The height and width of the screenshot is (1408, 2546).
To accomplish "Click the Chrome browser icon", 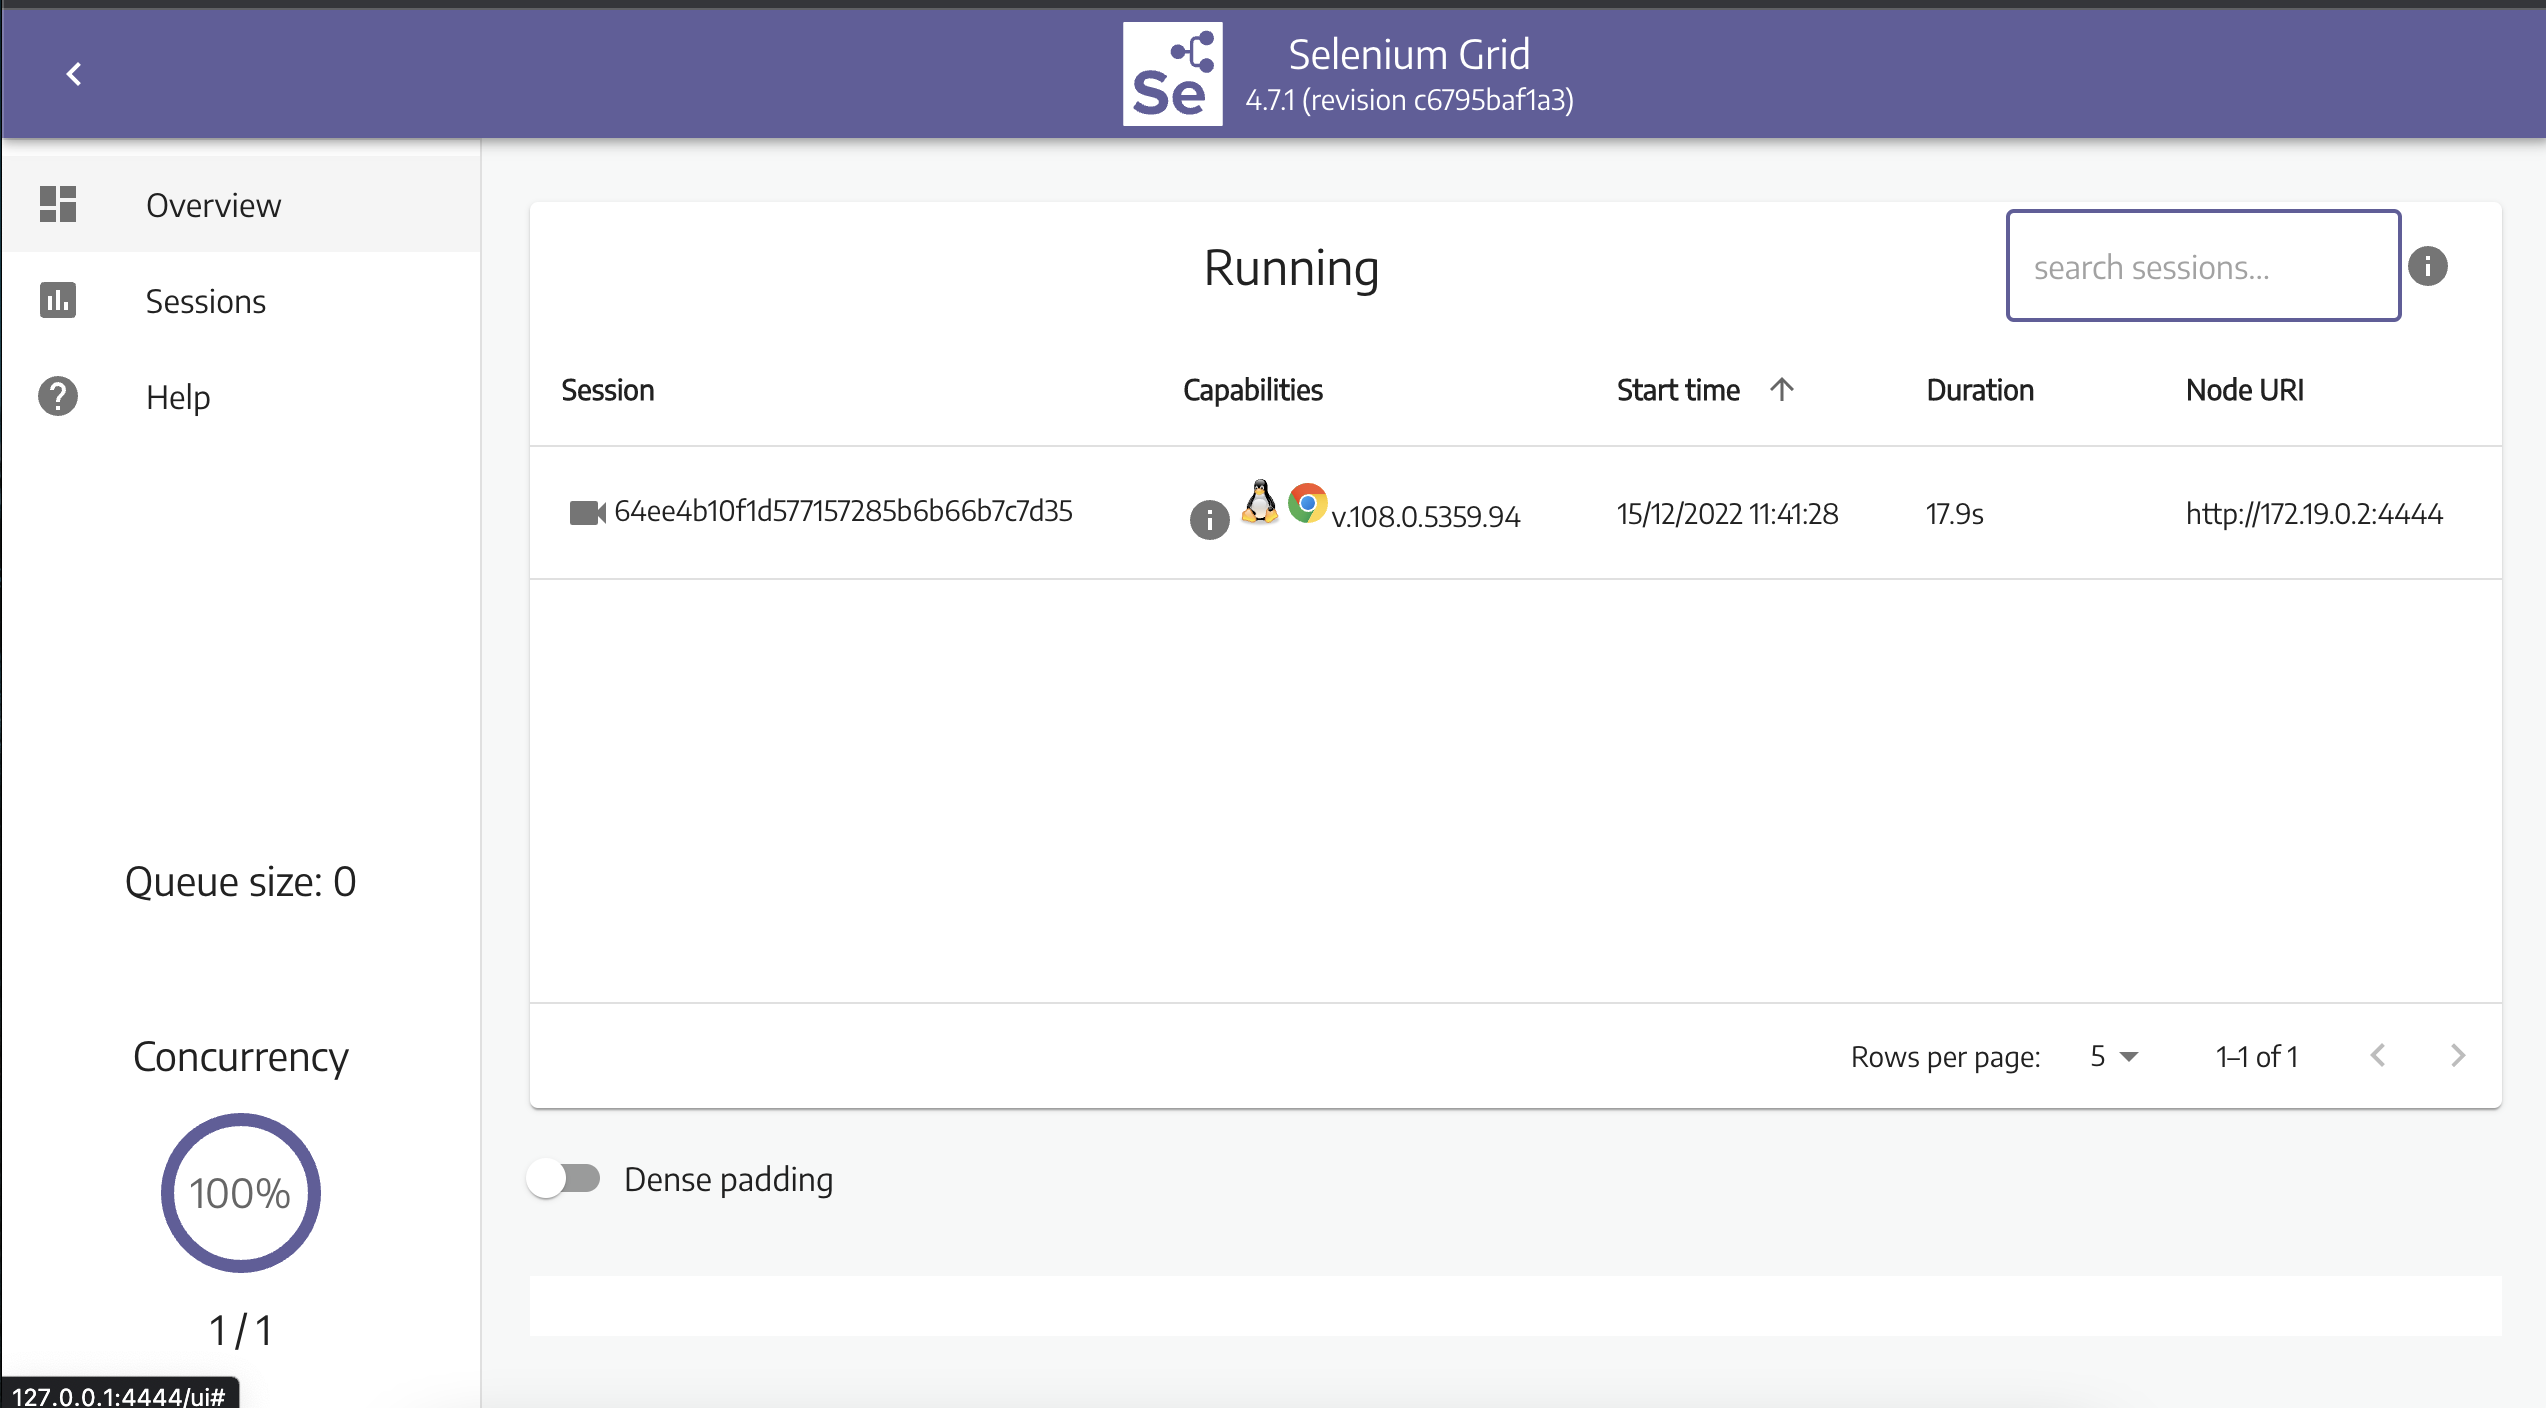I will coord(1307,503).
